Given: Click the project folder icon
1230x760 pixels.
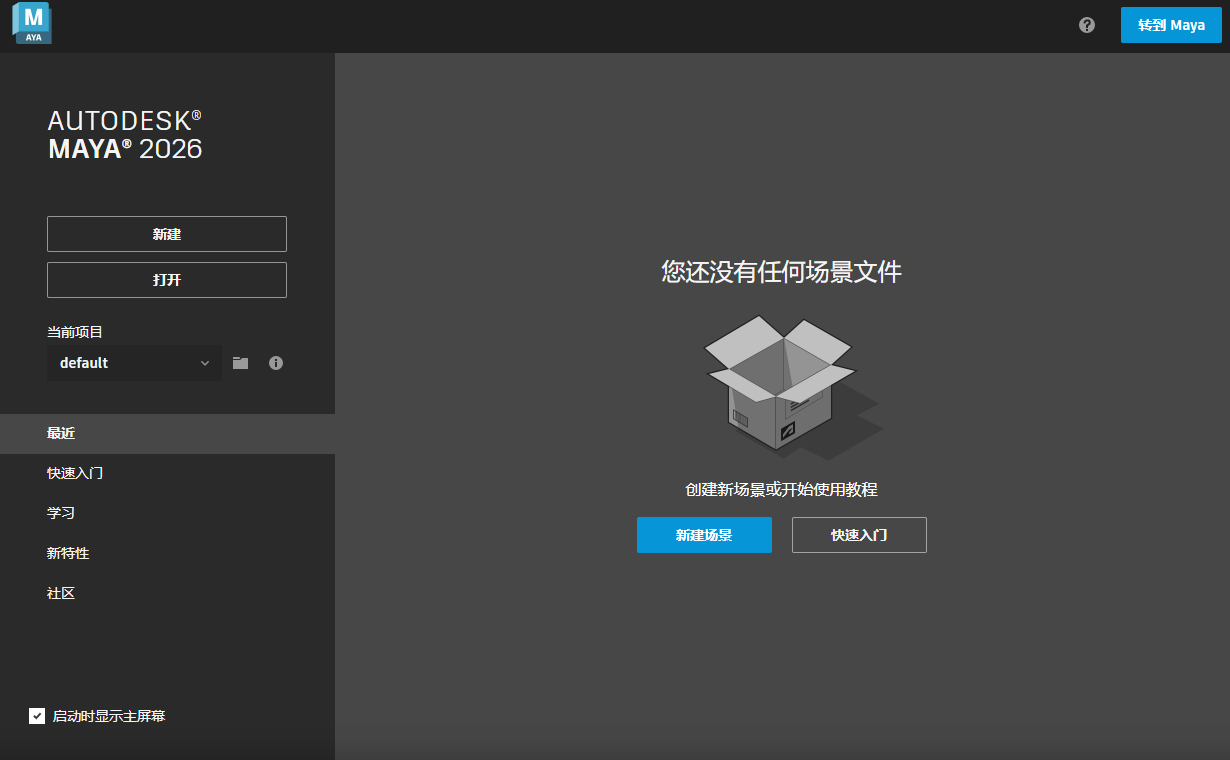Looking at the screenshot, I should coord(240,363).
